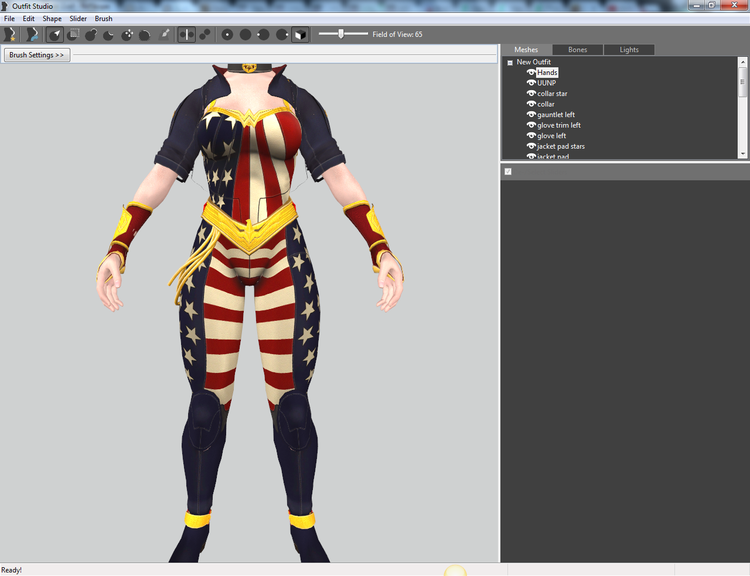750x576 pixels.
Task: Select the New Outfit root entry
Action: (533, 62)
